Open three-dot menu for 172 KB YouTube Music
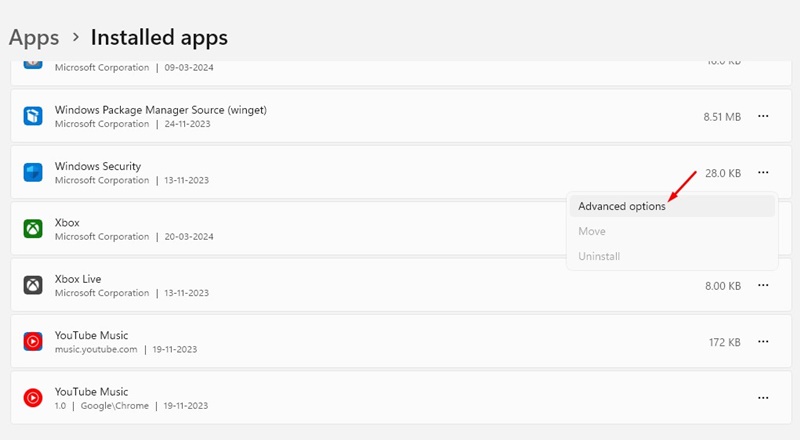The image size is (800, 440). point(763,342)
